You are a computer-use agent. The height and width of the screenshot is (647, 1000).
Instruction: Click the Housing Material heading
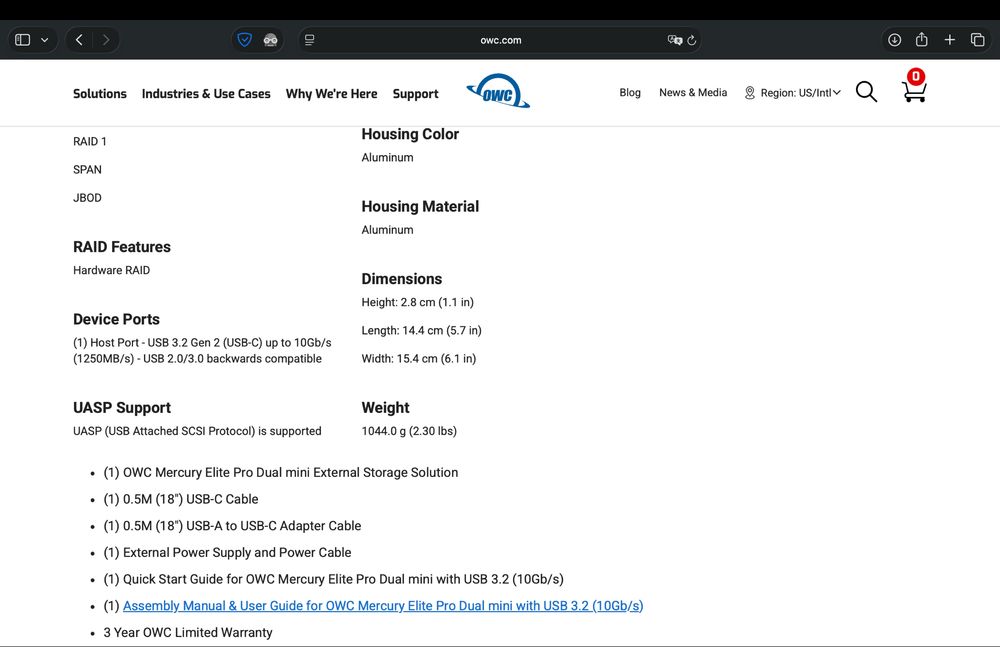click(x=420, y=206)
